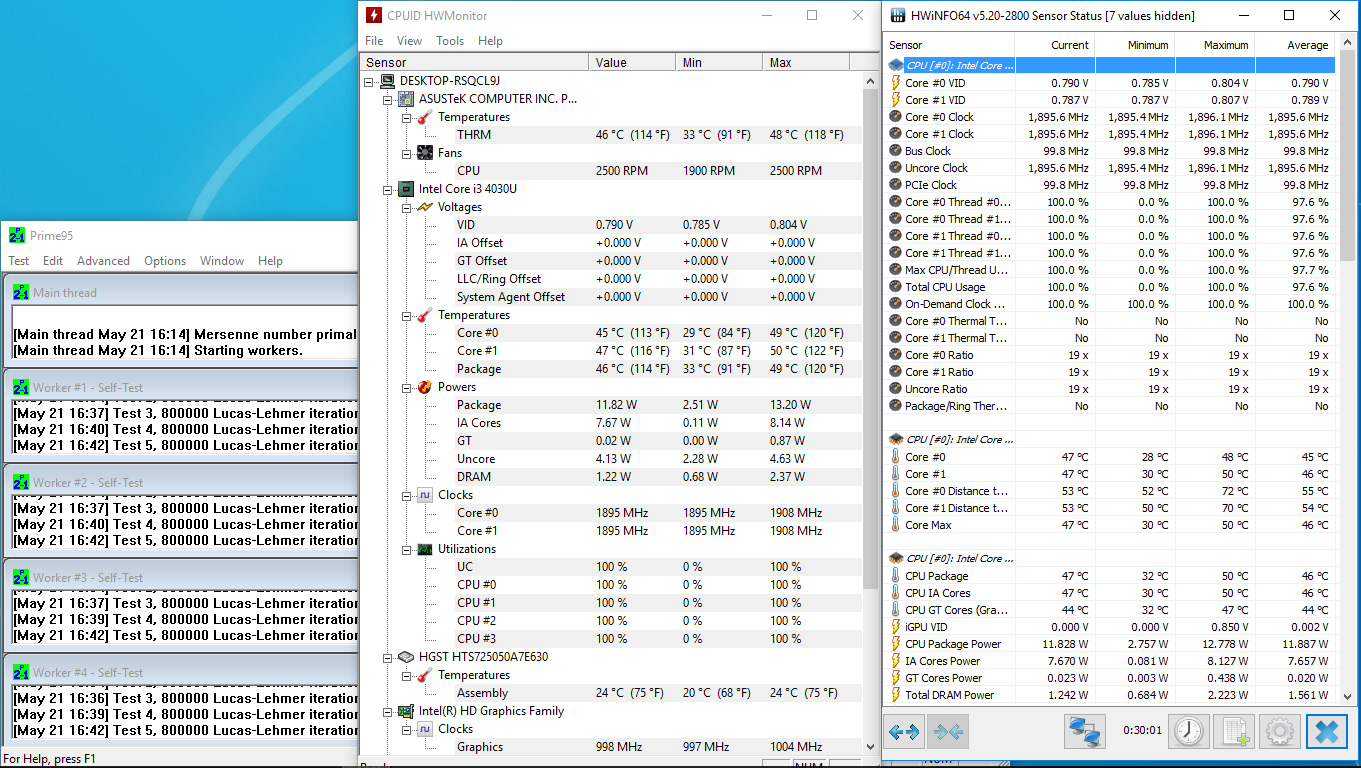This screenshot has width=1361, height=768.
Task: Open the Options menu in Prime95
Action: pos(165,261)
